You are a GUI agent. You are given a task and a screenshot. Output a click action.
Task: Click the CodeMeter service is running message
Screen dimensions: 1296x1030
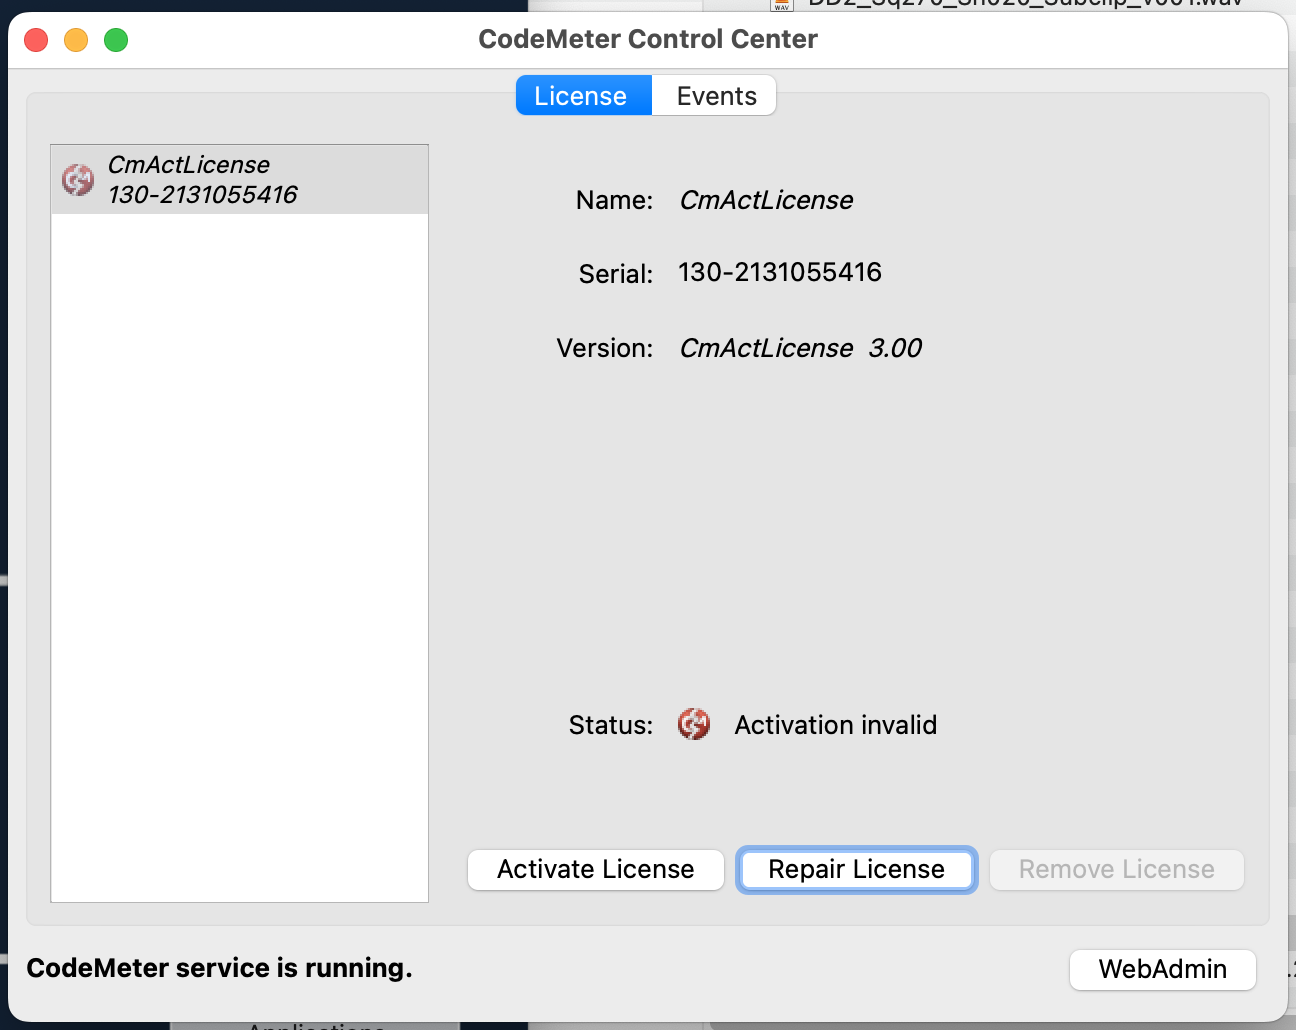[x=219, y=968]
